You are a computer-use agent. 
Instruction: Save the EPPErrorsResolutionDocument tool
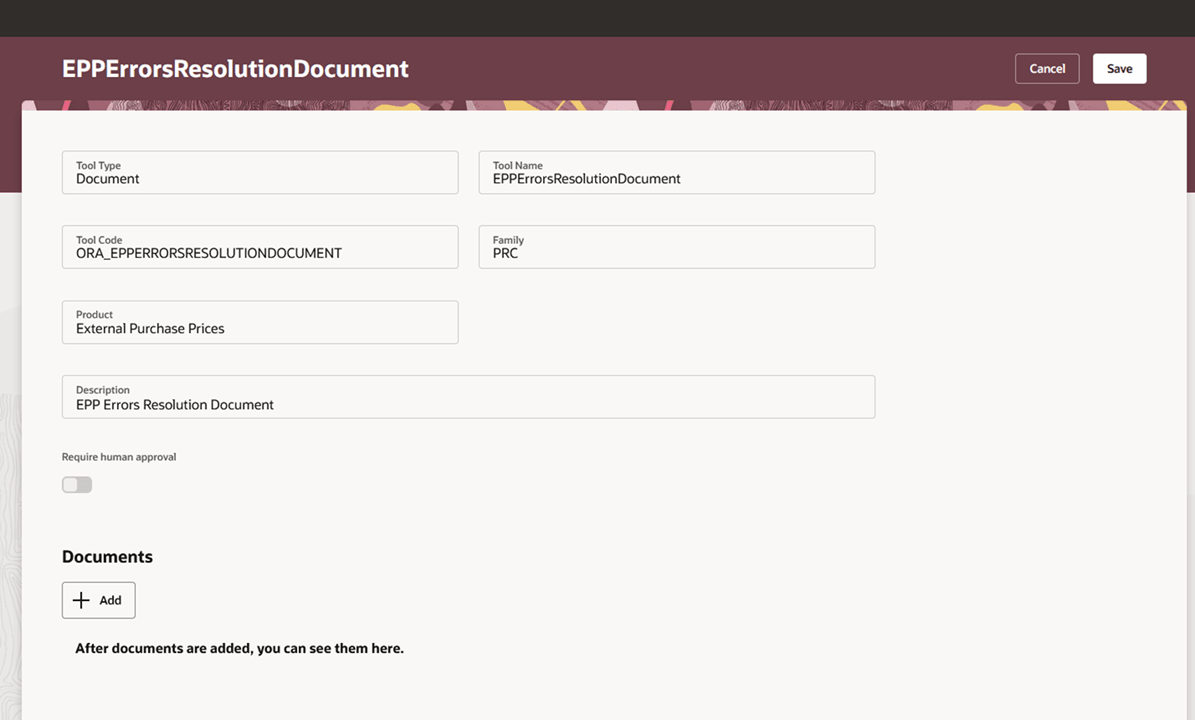coord(1119,69)
